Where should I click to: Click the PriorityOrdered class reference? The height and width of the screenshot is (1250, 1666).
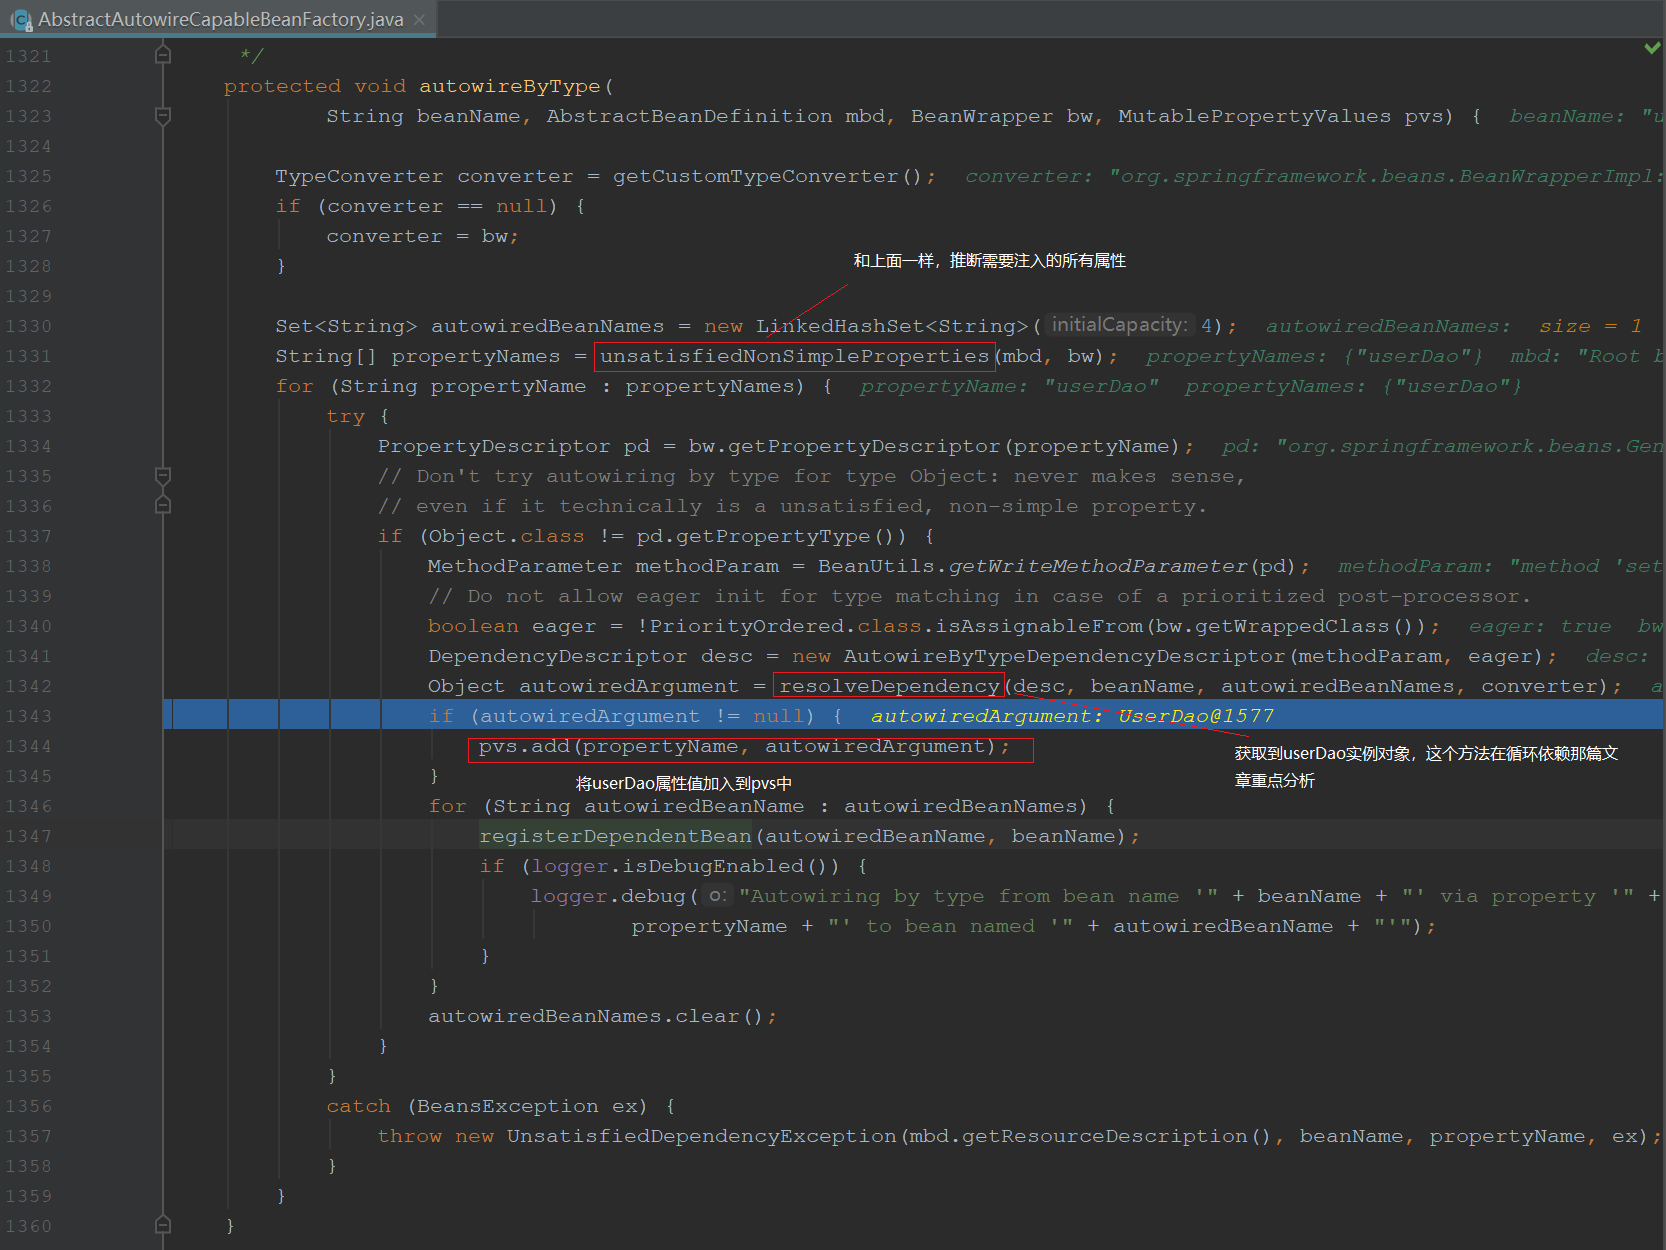click(x=747, y=626)
